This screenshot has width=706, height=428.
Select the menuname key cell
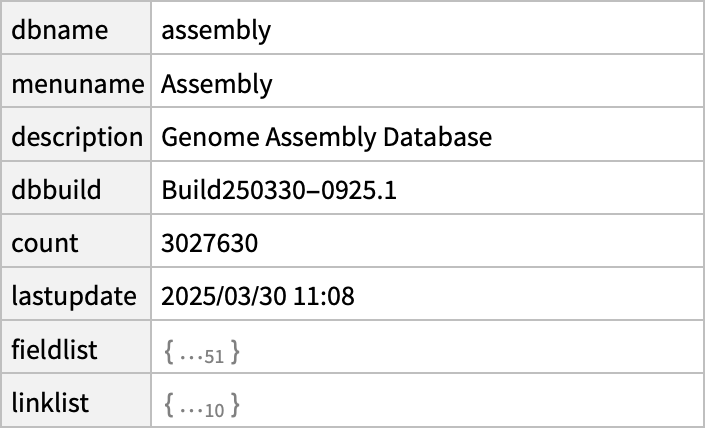pos(77,84)
